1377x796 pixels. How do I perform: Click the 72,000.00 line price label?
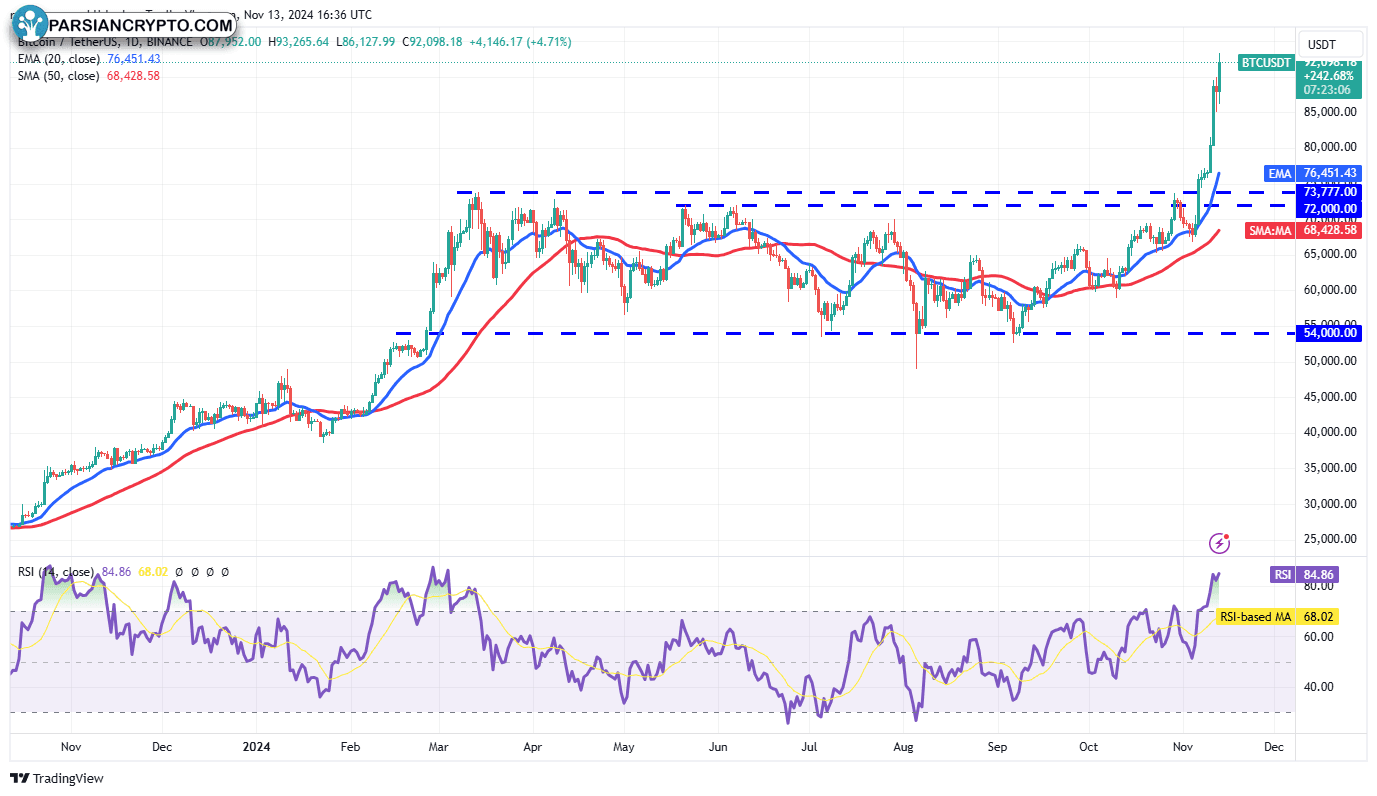(1329, 208)
